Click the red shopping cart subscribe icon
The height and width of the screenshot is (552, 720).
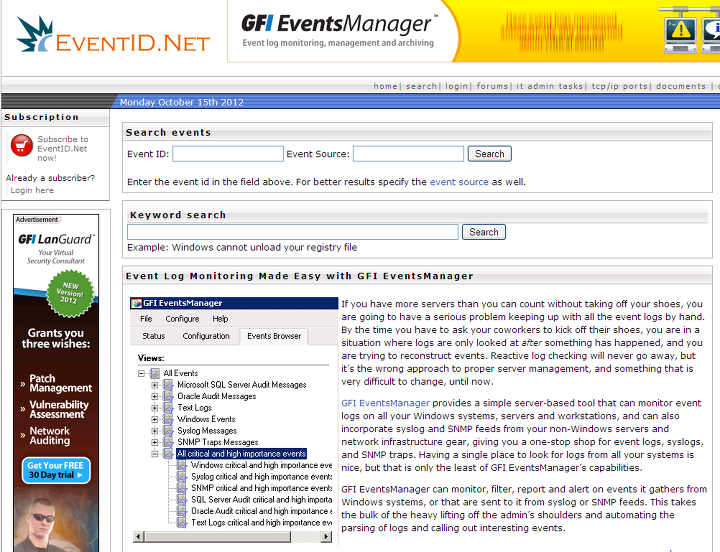pos(22,146)
